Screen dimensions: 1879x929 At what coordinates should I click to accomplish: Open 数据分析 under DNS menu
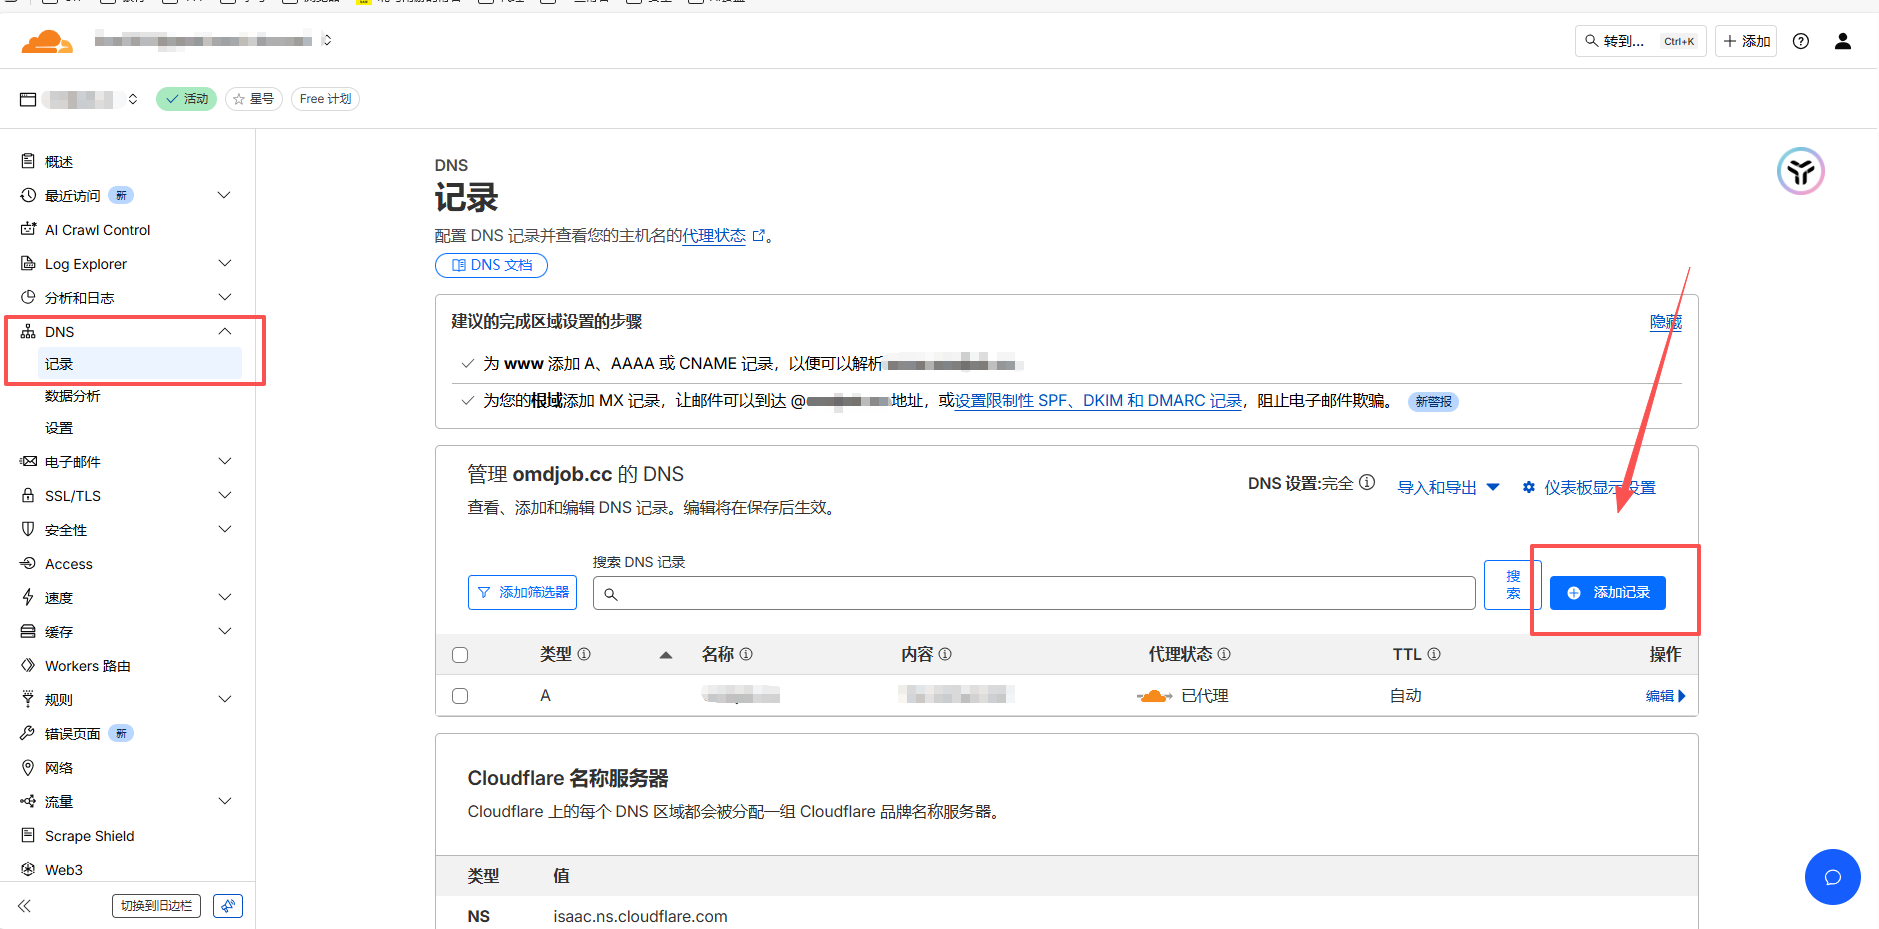point(72,396)
